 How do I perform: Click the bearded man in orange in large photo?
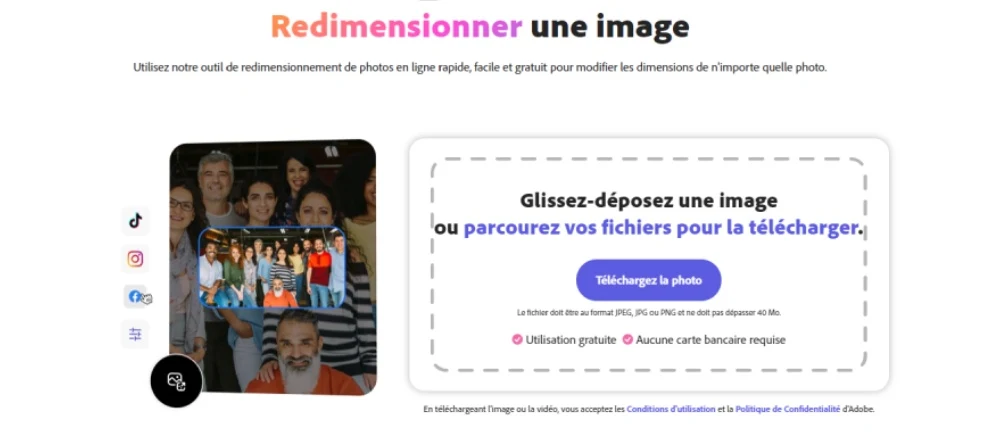[300, 357]
